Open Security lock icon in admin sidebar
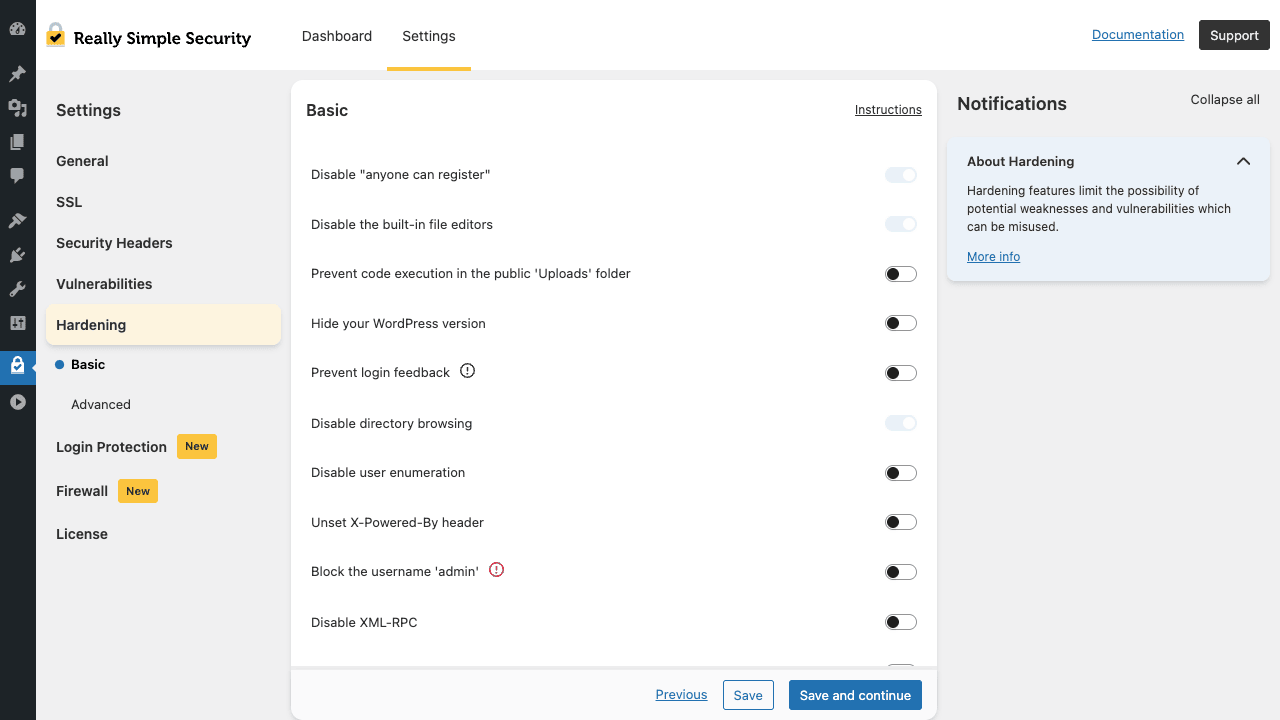Viewport: 1280px width, 720px height. 17,366
